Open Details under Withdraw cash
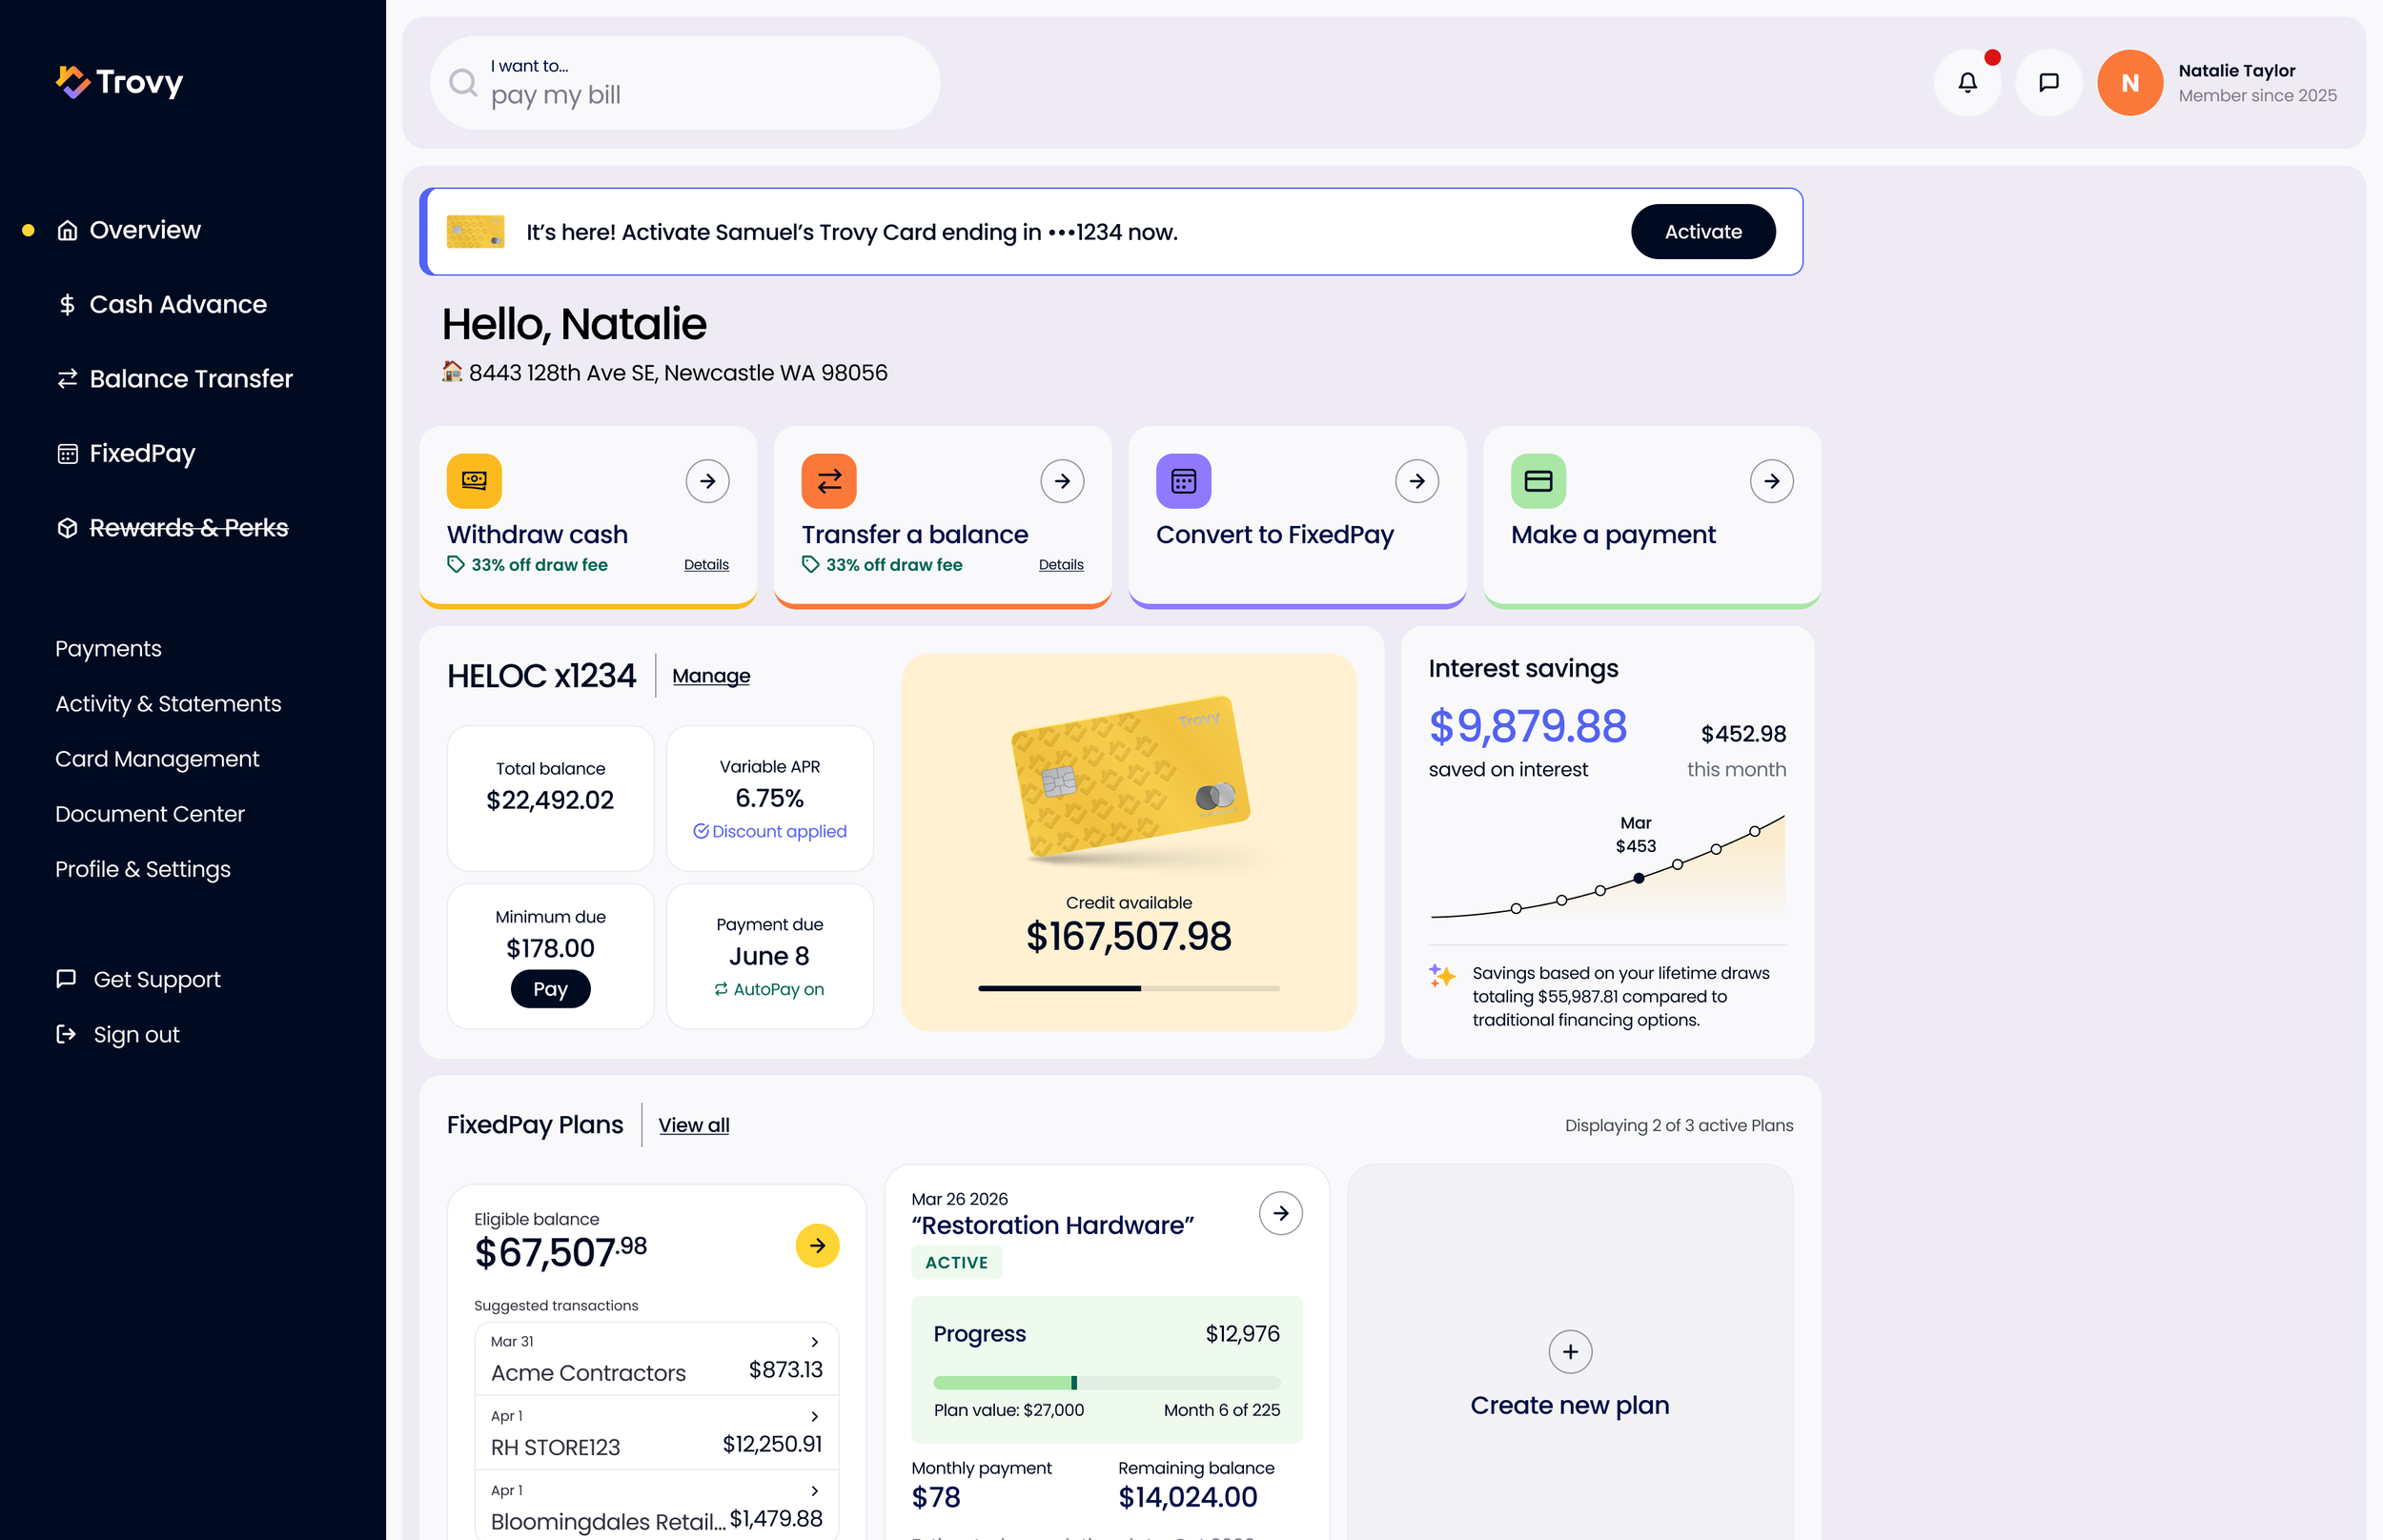The width and height of the screenshot is (2383, 1540). (x=706, y=565)
